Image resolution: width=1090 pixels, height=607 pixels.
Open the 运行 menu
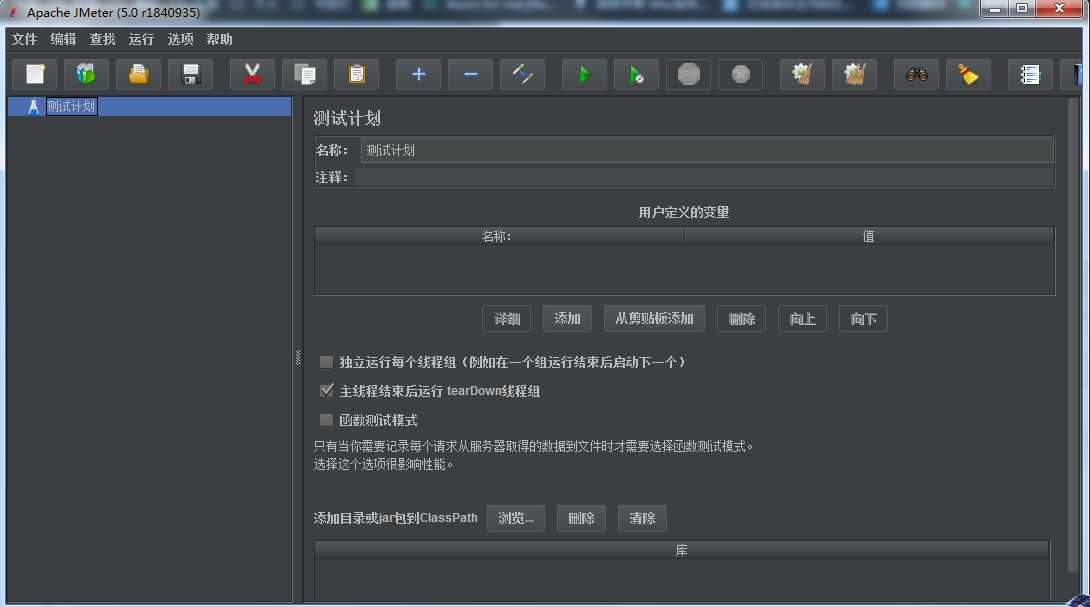pyautogui.click(x=141, y=40)
